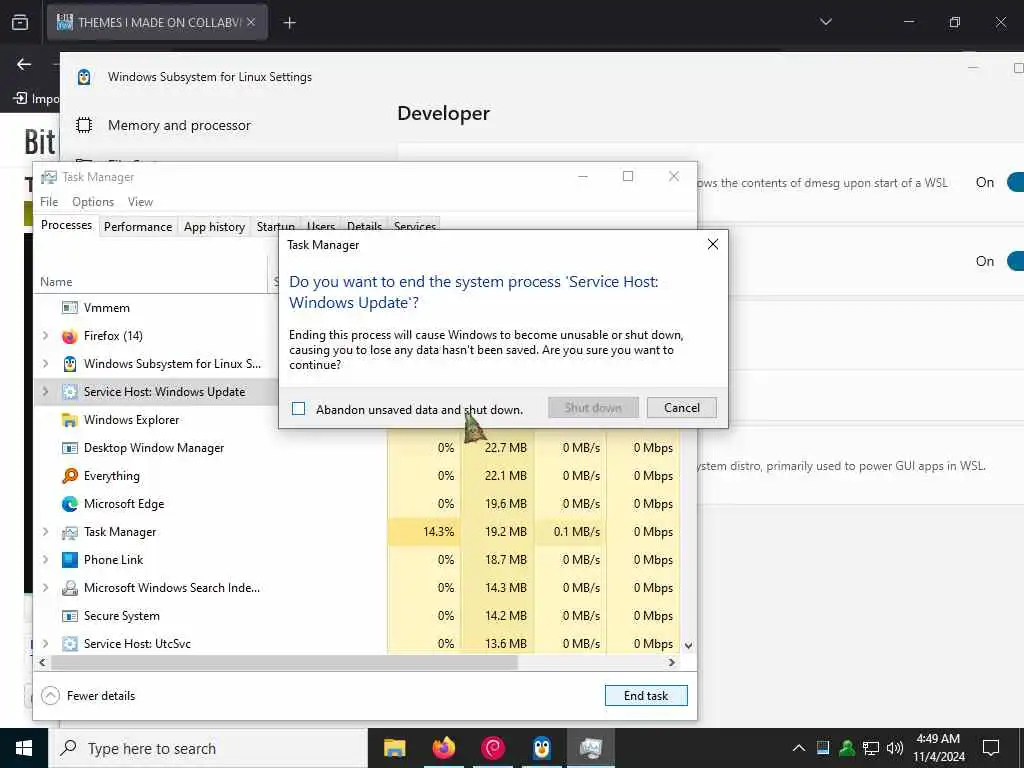Click the Service Host: UtcSvc gear icon

(x=69, y=644)
